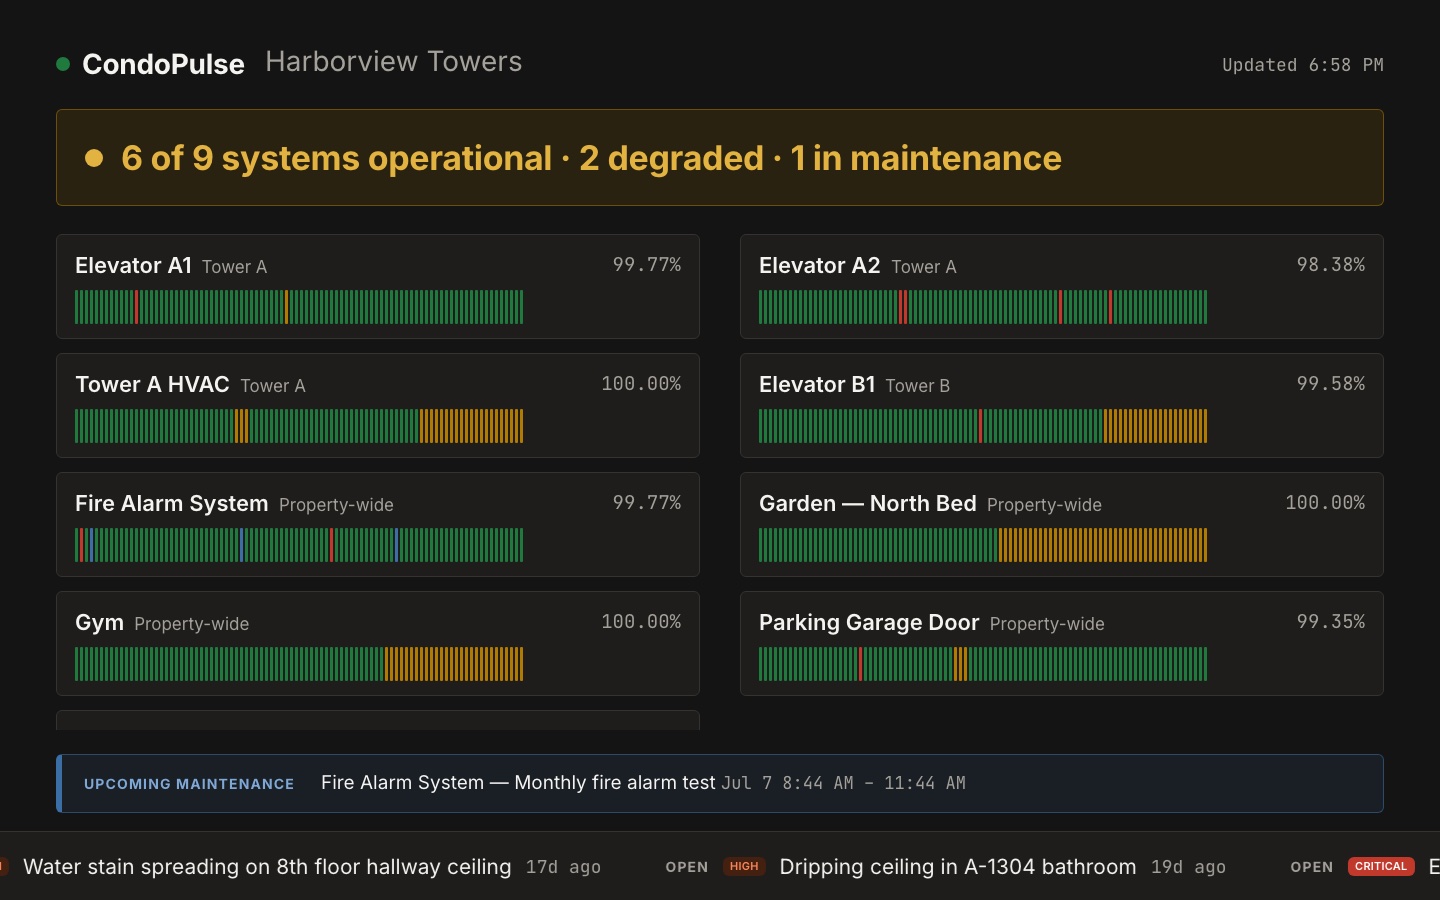
Task: Select the Elevator B1 system title
Action: click(x=817, y=384)
